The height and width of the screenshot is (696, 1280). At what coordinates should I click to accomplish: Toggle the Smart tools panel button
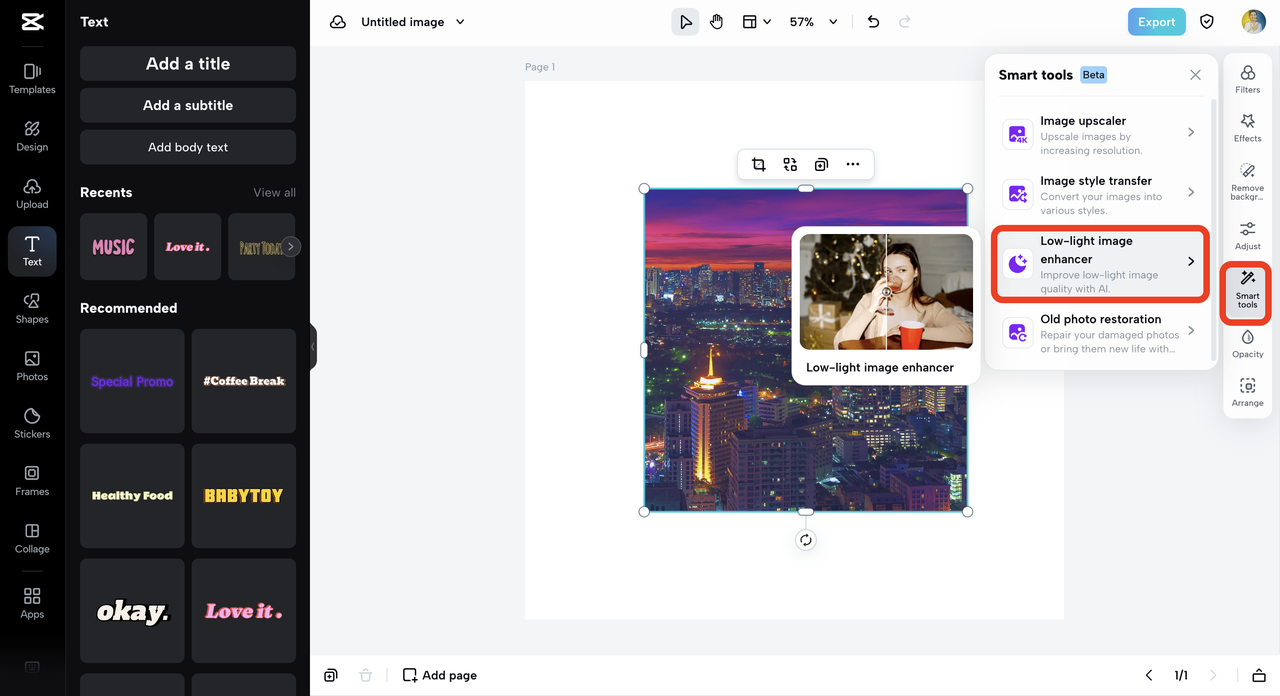tap(1247, 290)
